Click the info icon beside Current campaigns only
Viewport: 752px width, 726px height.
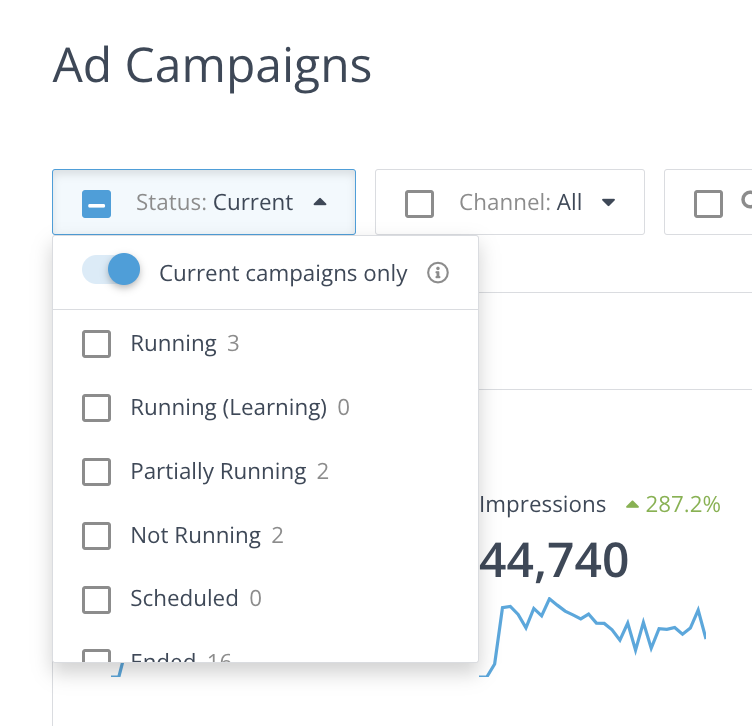437,273
